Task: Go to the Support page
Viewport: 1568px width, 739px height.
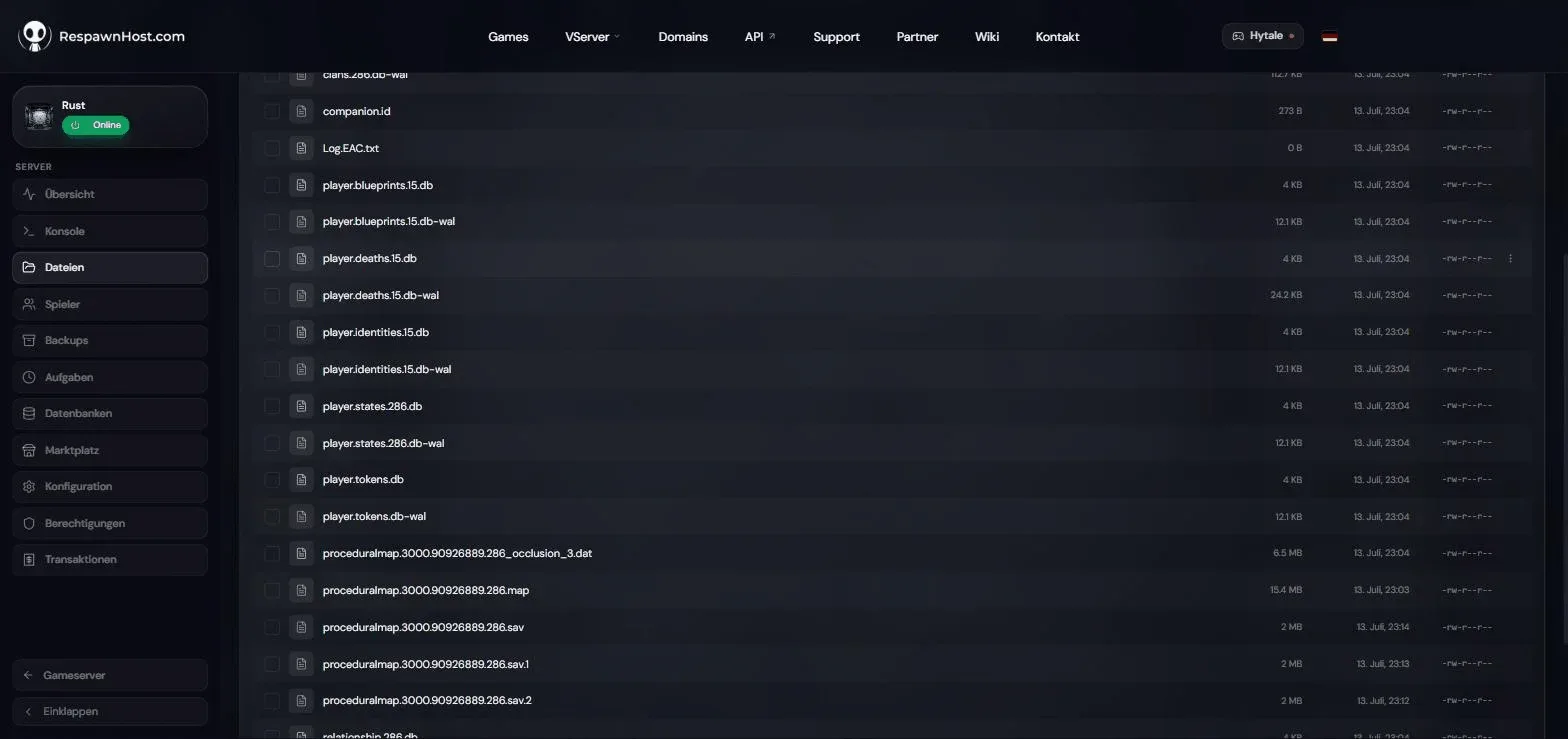Action: (x=836, y=37)
